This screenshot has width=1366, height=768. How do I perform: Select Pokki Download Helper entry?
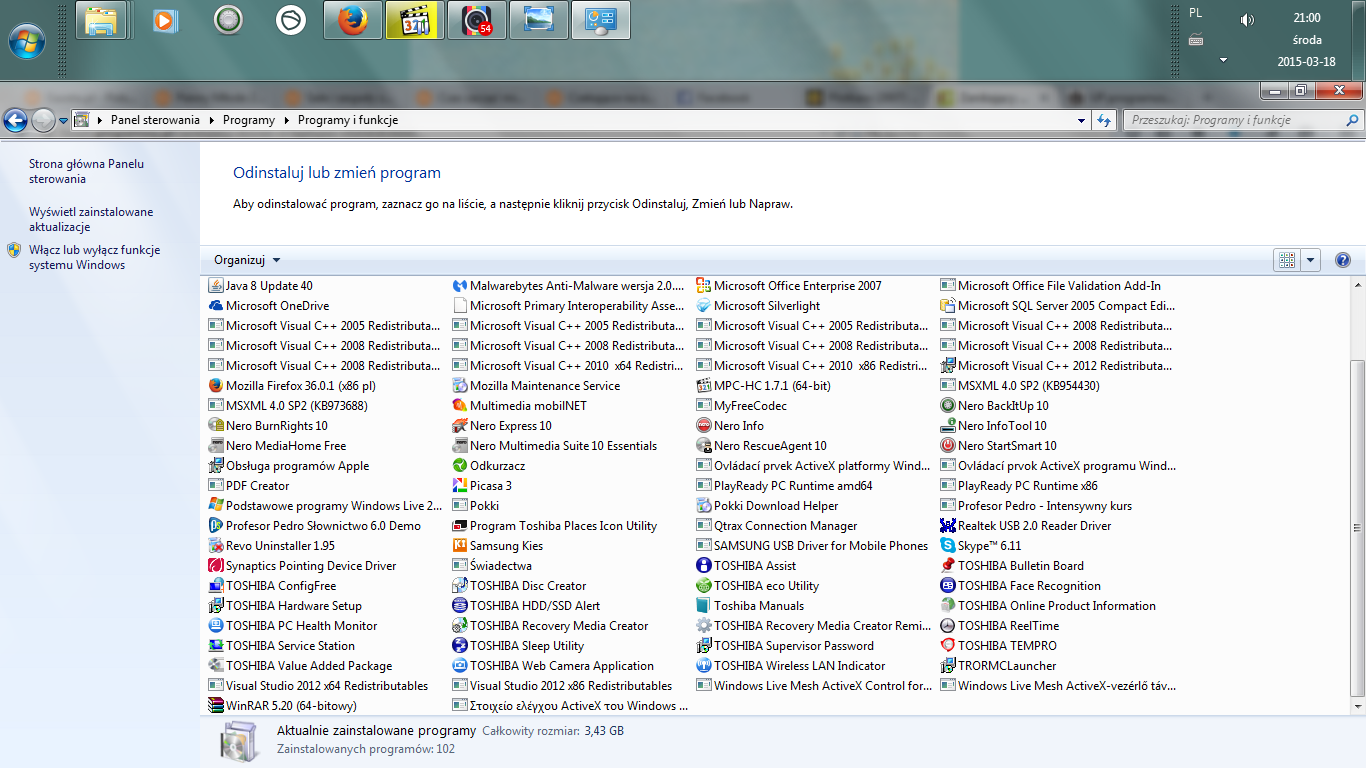pos(768,506)
